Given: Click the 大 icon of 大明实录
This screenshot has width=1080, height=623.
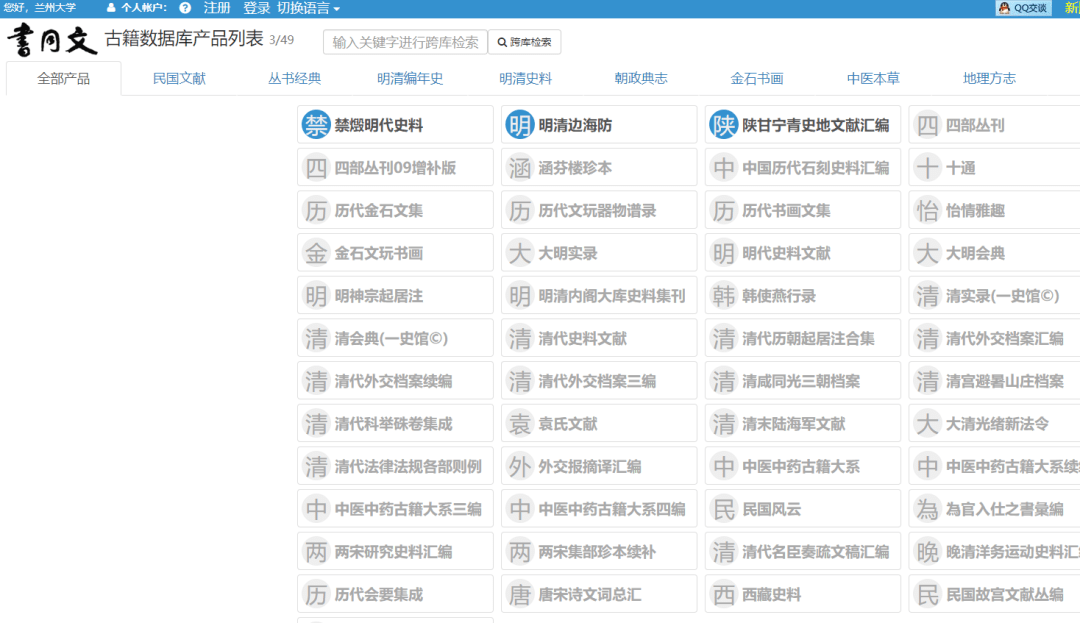Looking at the screenshot, I should 520,253.
